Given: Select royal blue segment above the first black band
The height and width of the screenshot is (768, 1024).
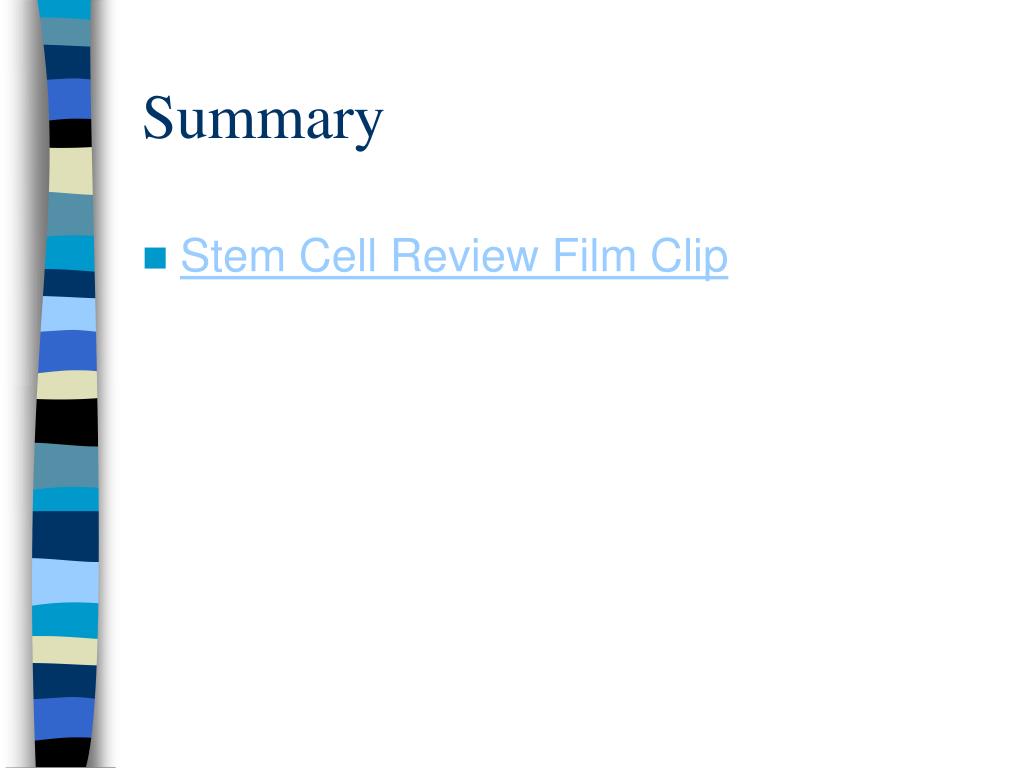Looking at the screenshot, I should 69,100.
